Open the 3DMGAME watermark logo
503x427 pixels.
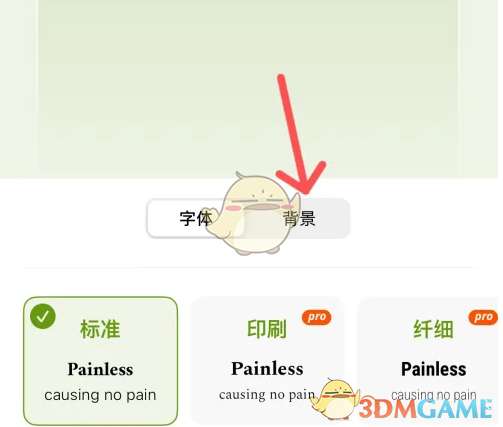tap(426, 408)
